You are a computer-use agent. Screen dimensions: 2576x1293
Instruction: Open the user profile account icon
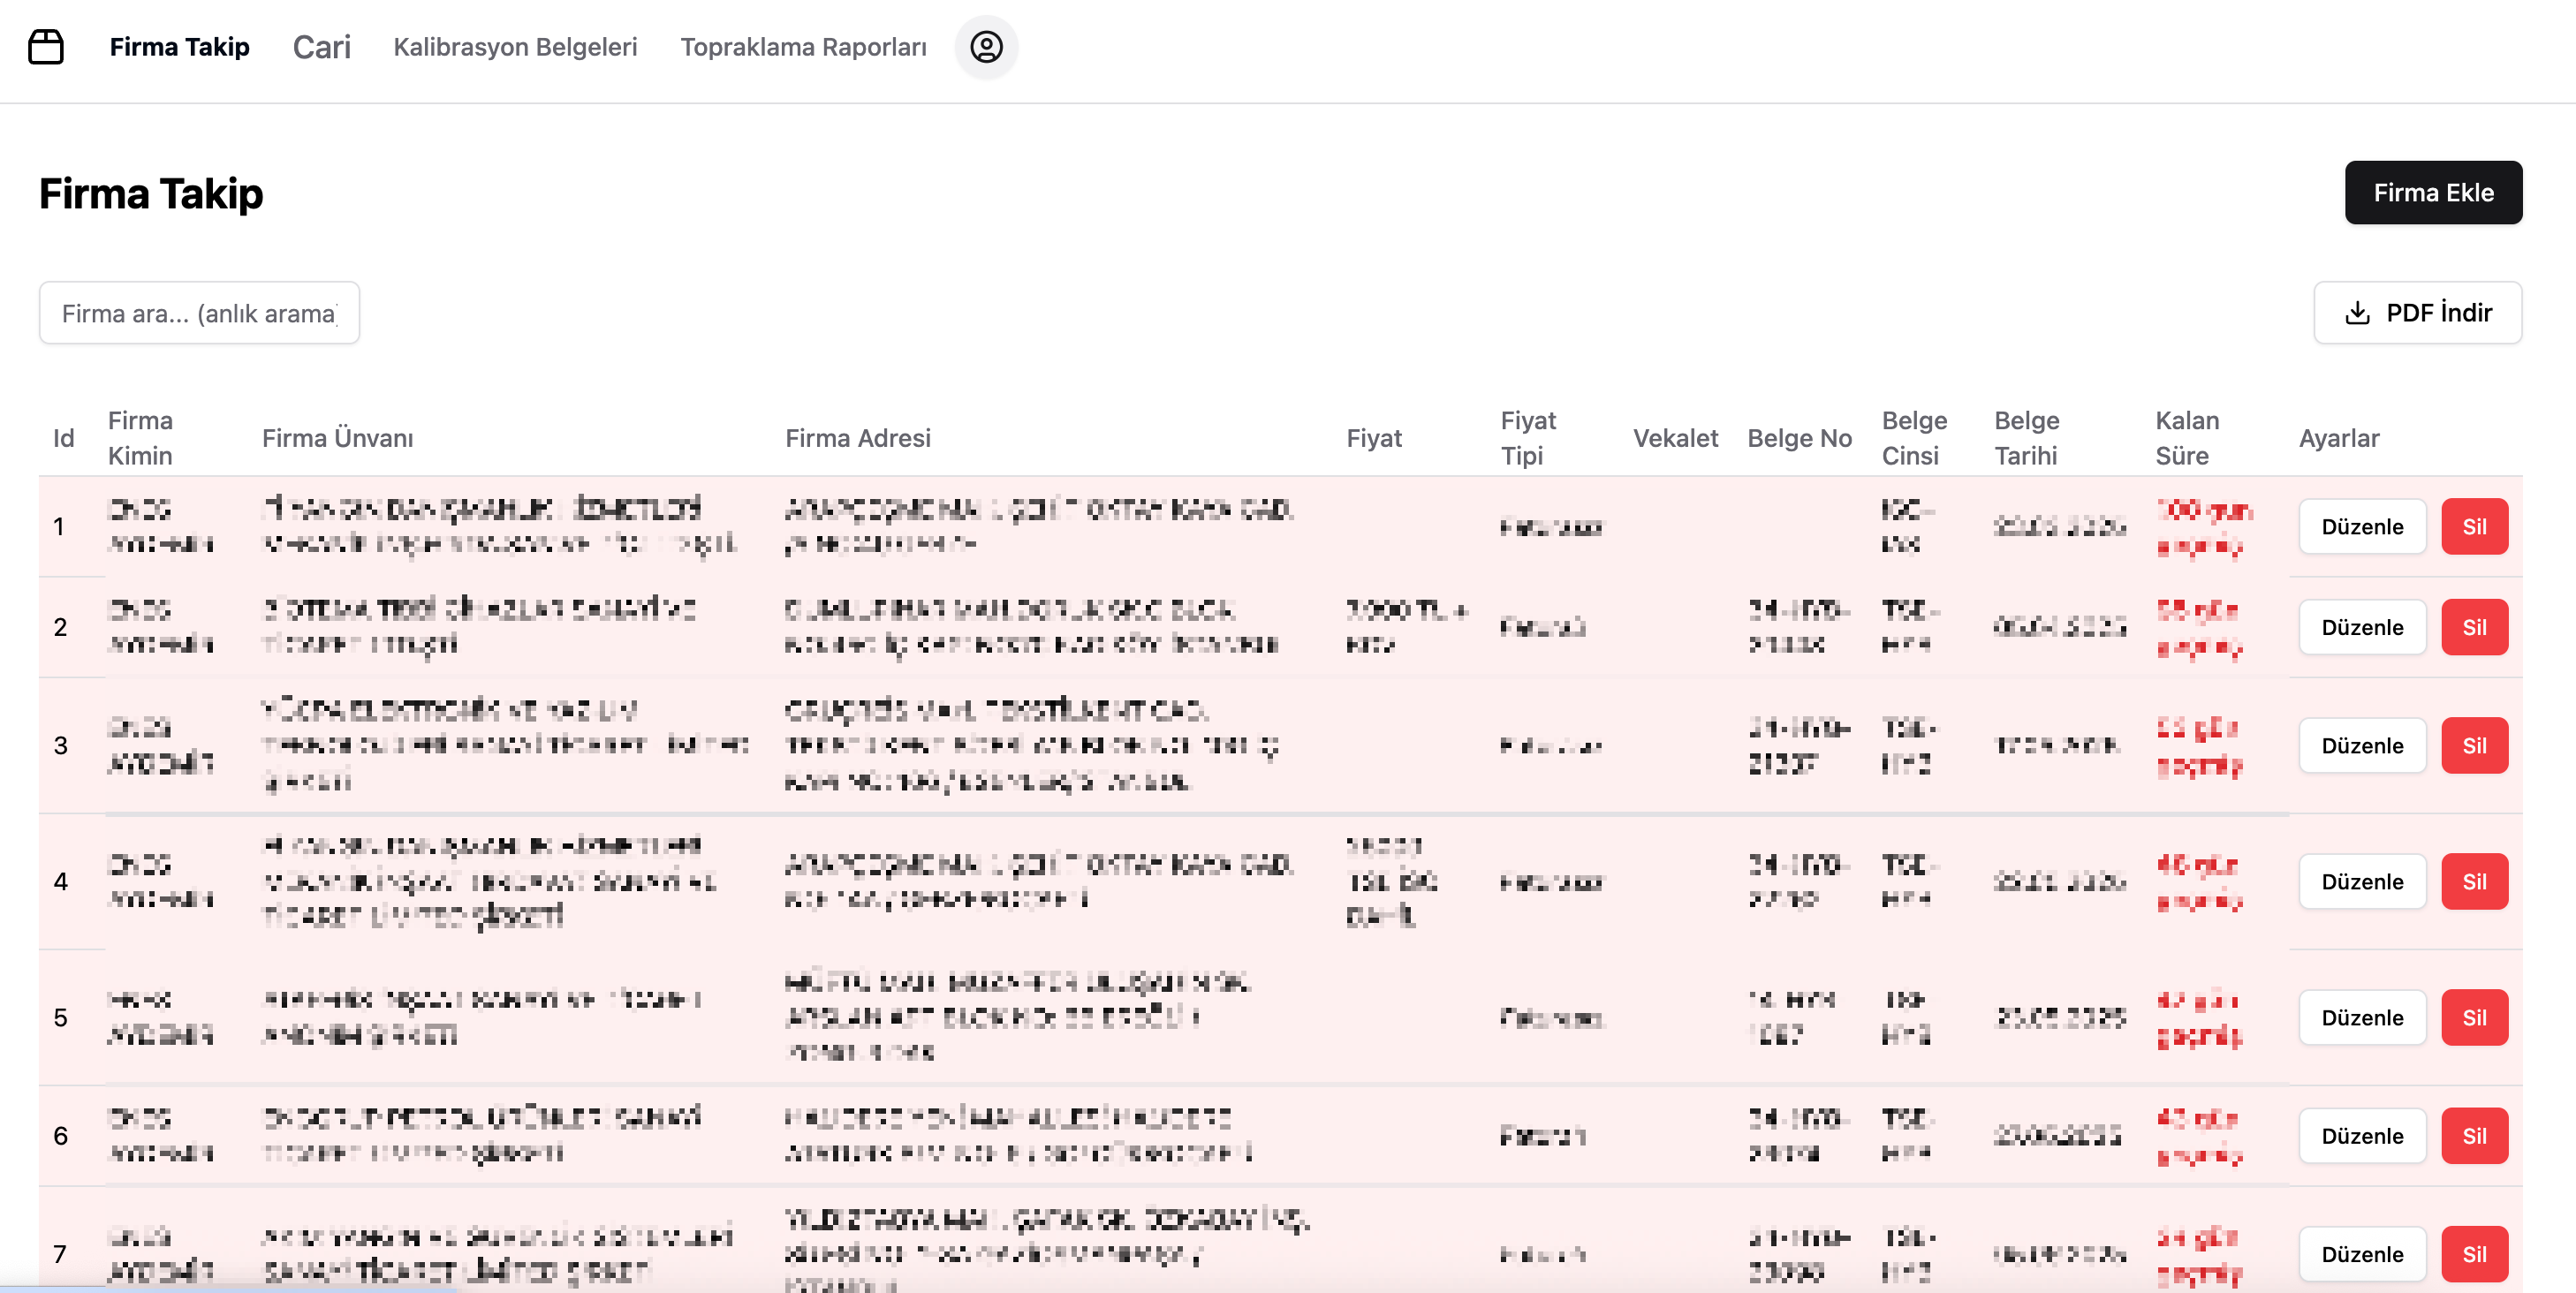[x=987, y=47]
